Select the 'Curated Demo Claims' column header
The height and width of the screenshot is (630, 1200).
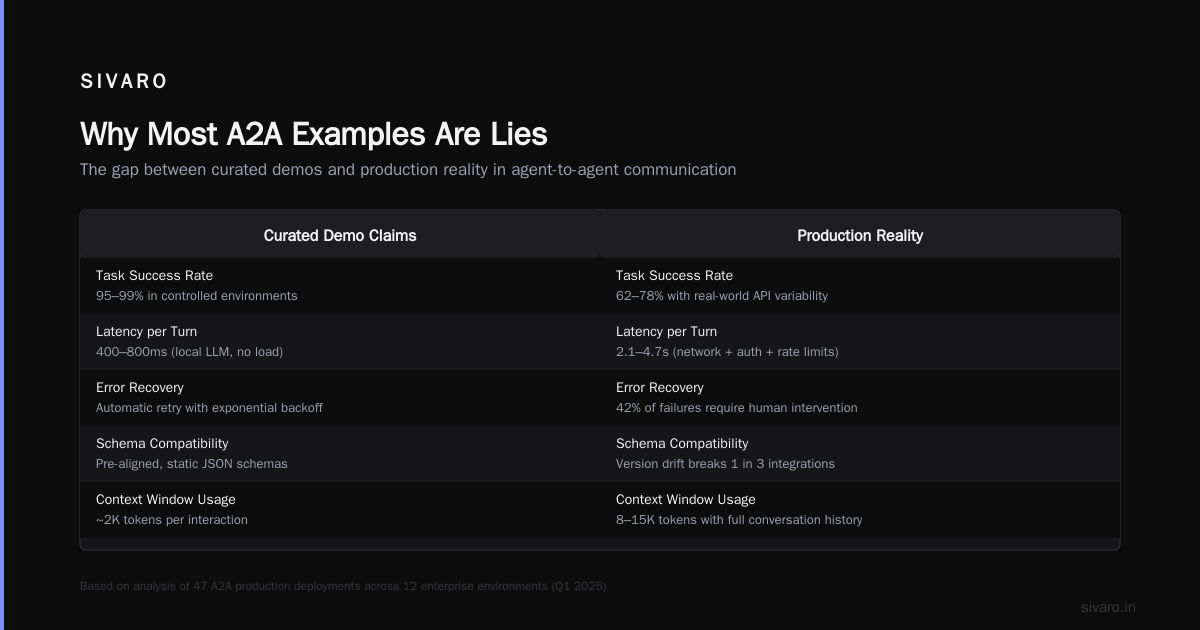coord(340,236)
